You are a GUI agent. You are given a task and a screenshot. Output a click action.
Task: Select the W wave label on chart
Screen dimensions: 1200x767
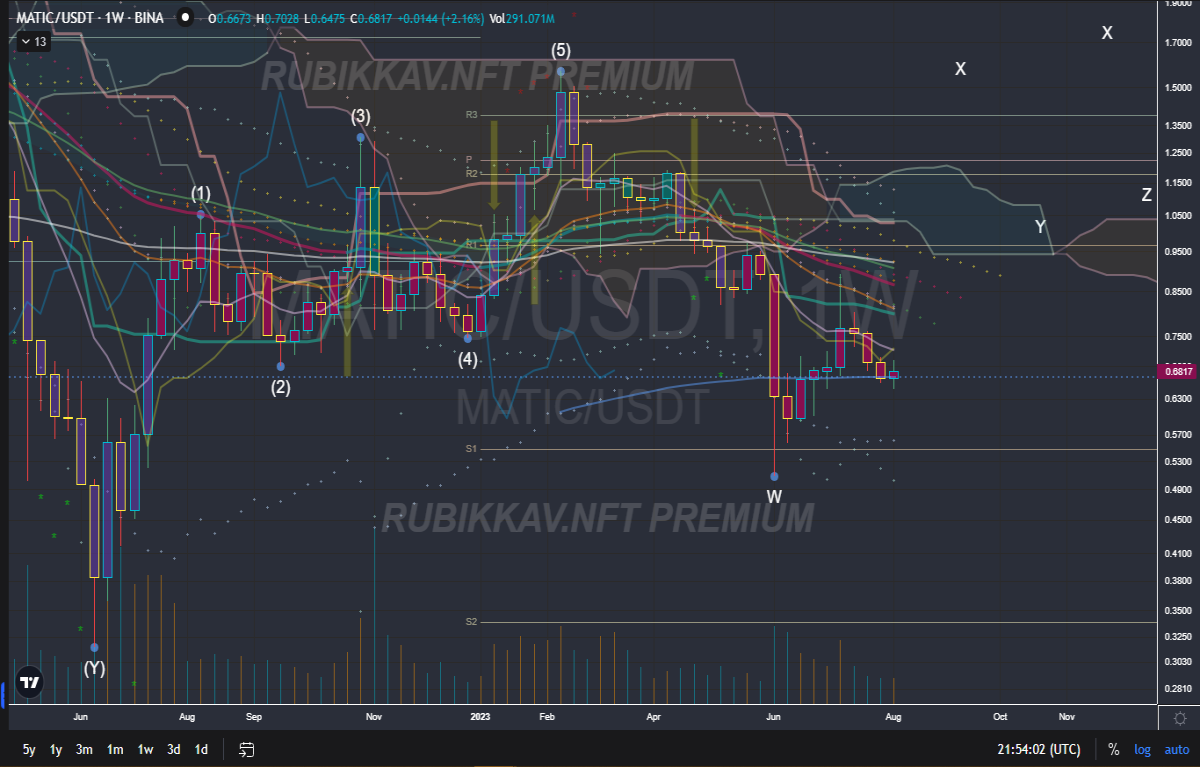pos(775,496)
